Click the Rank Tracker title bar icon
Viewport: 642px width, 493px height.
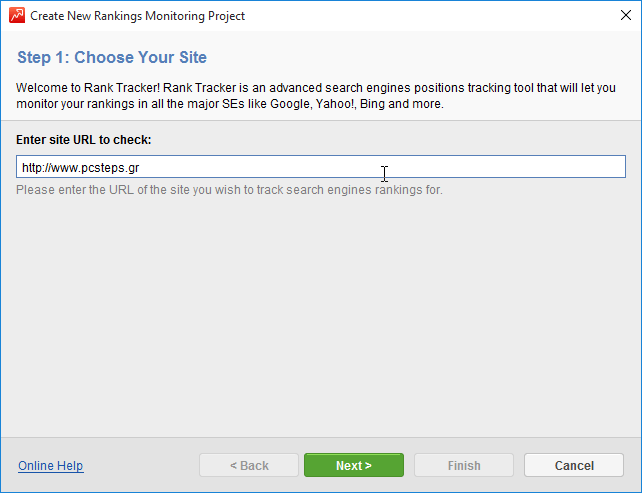click(17, 16)
